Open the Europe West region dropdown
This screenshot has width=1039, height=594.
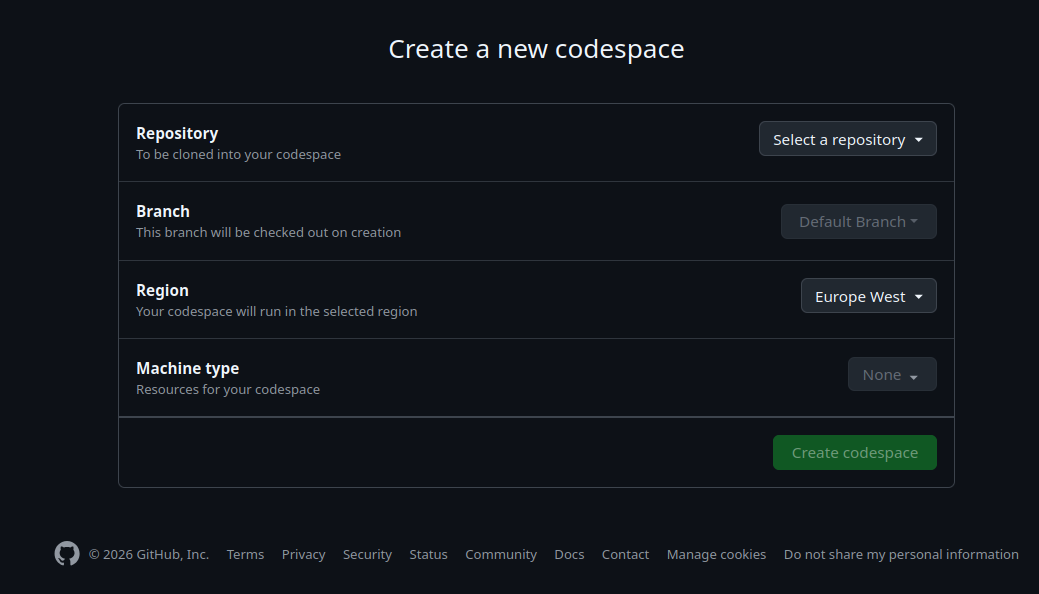tap(868, 297)
